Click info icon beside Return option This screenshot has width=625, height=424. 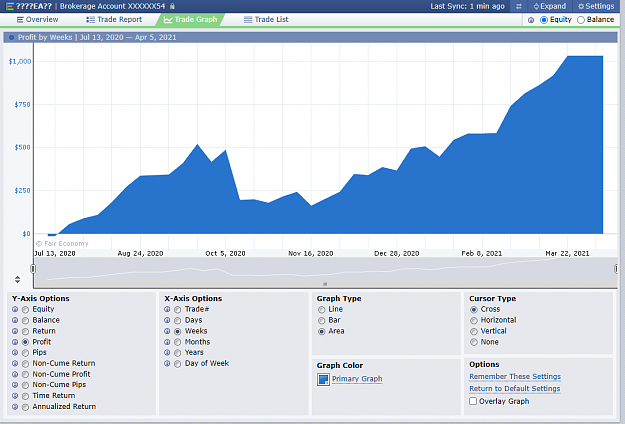tap(15, 331)
